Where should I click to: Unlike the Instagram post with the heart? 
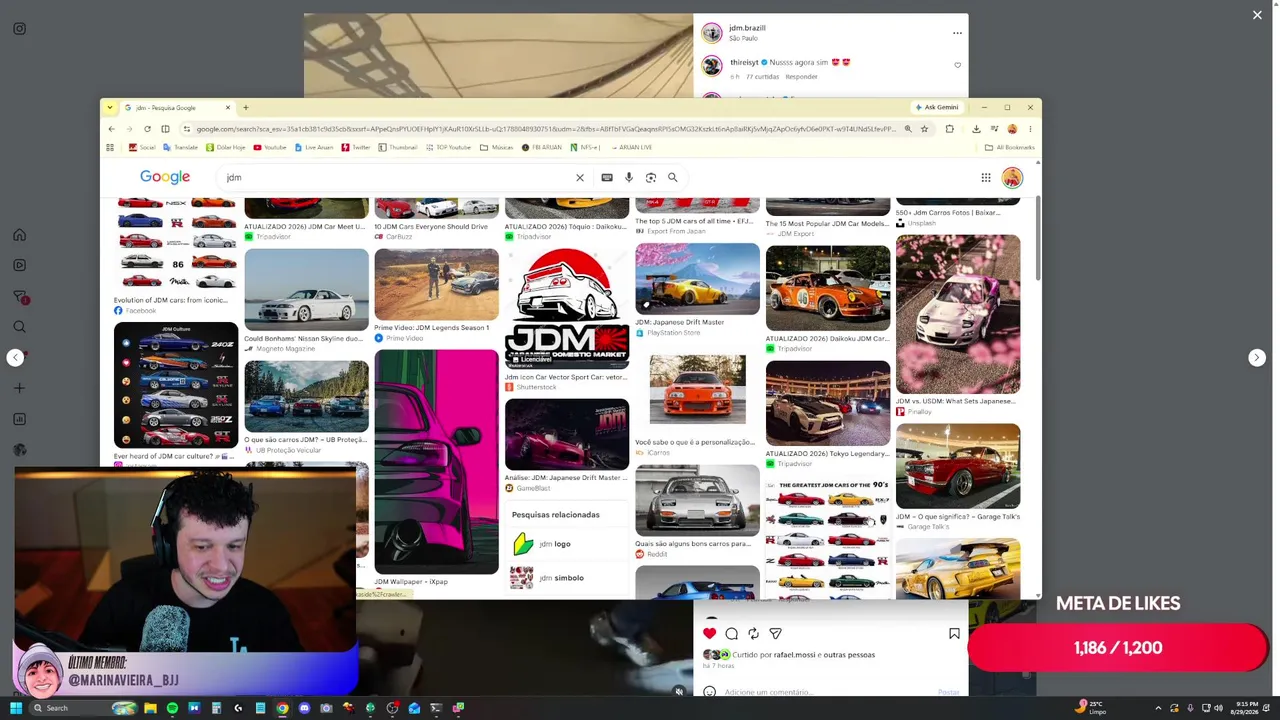(710, 633)
